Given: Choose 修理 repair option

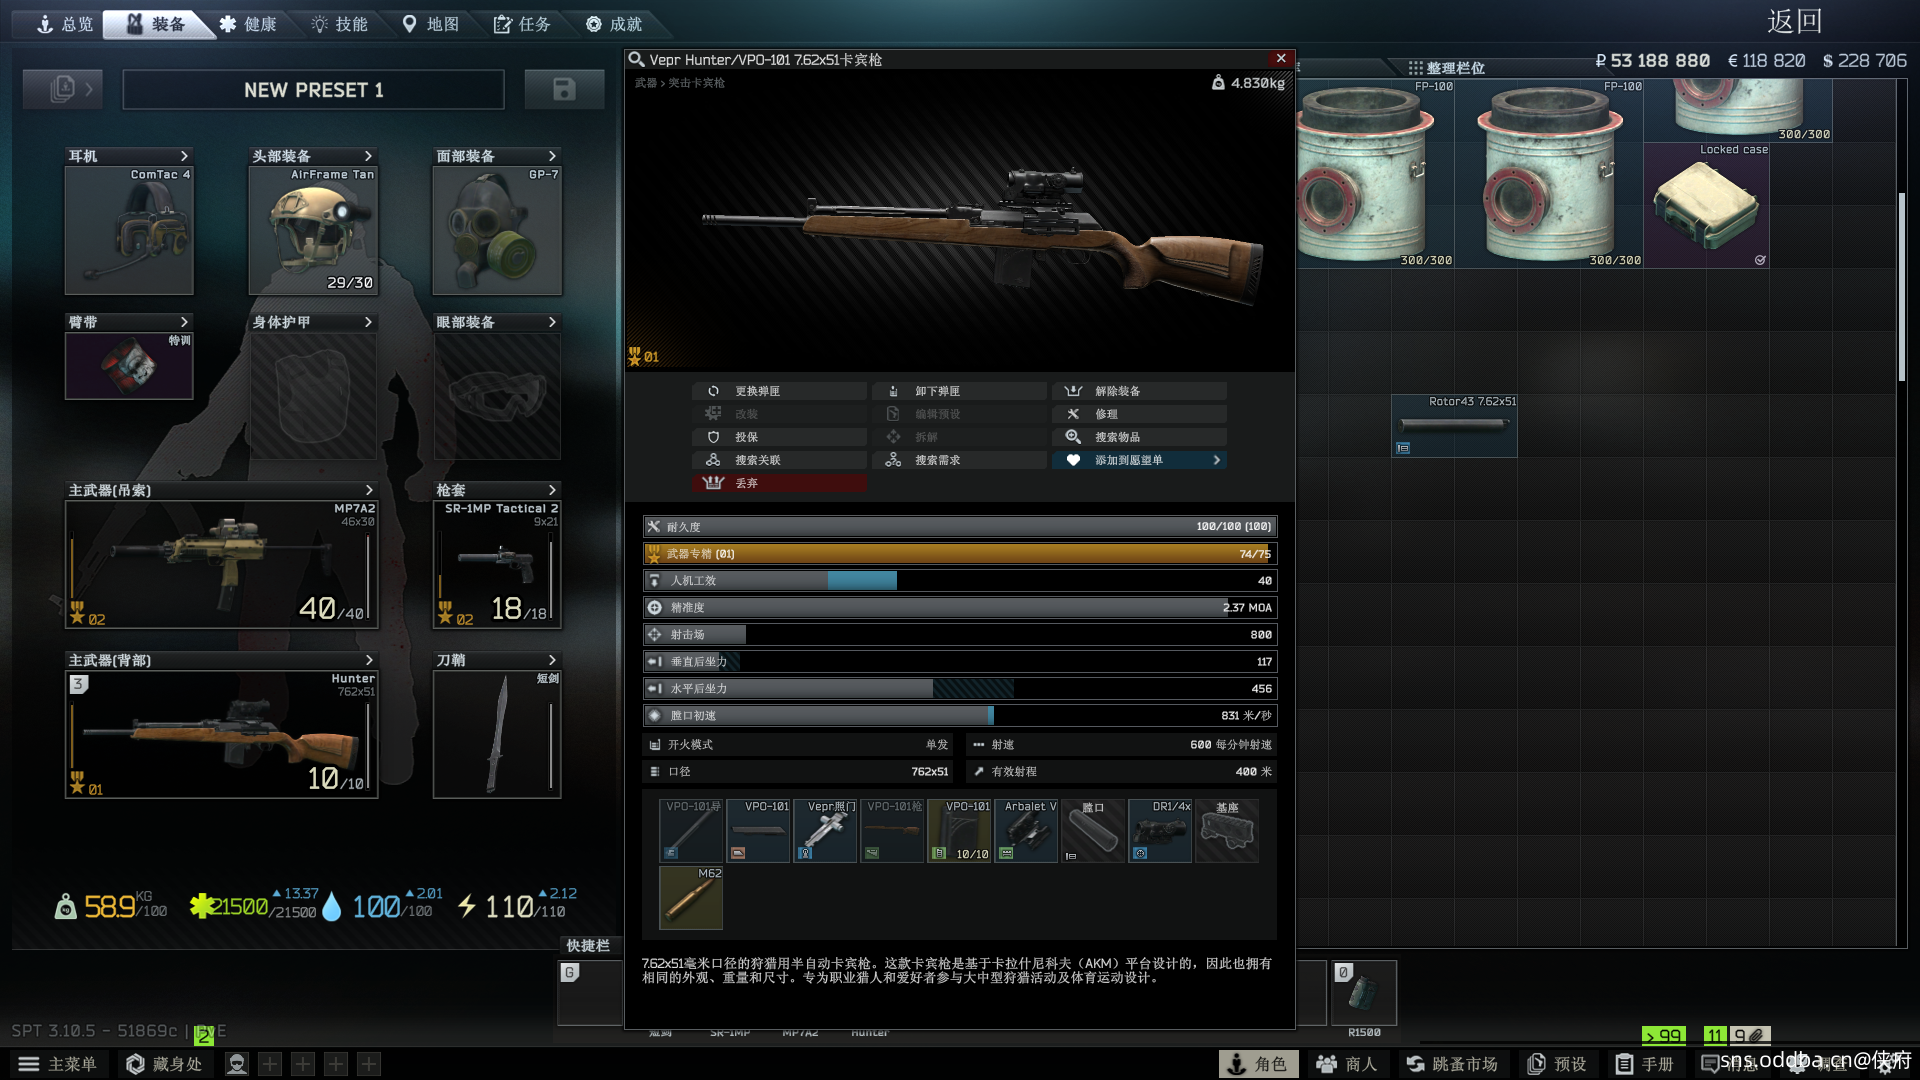Looking at the screenshot, I should pos(1139,414).
